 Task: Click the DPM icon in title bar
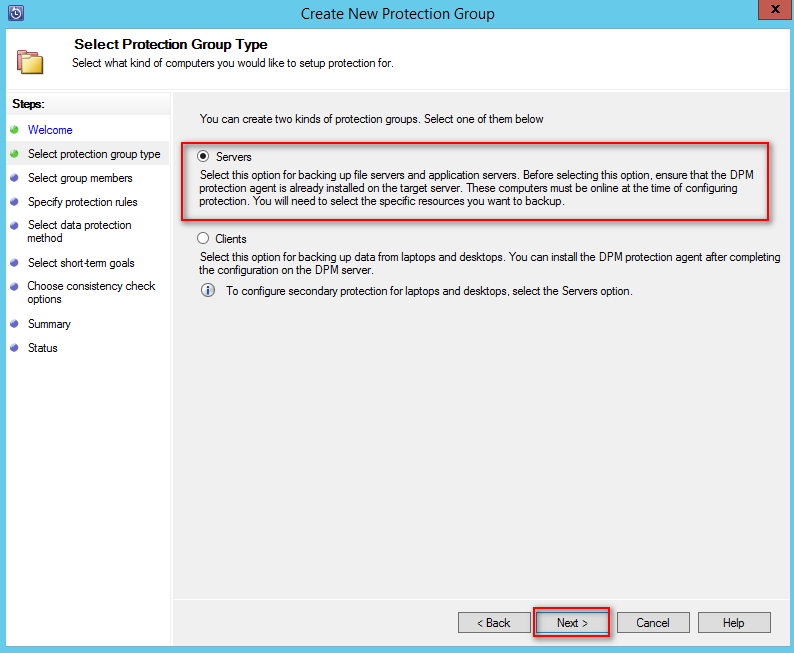coord(15,14)
